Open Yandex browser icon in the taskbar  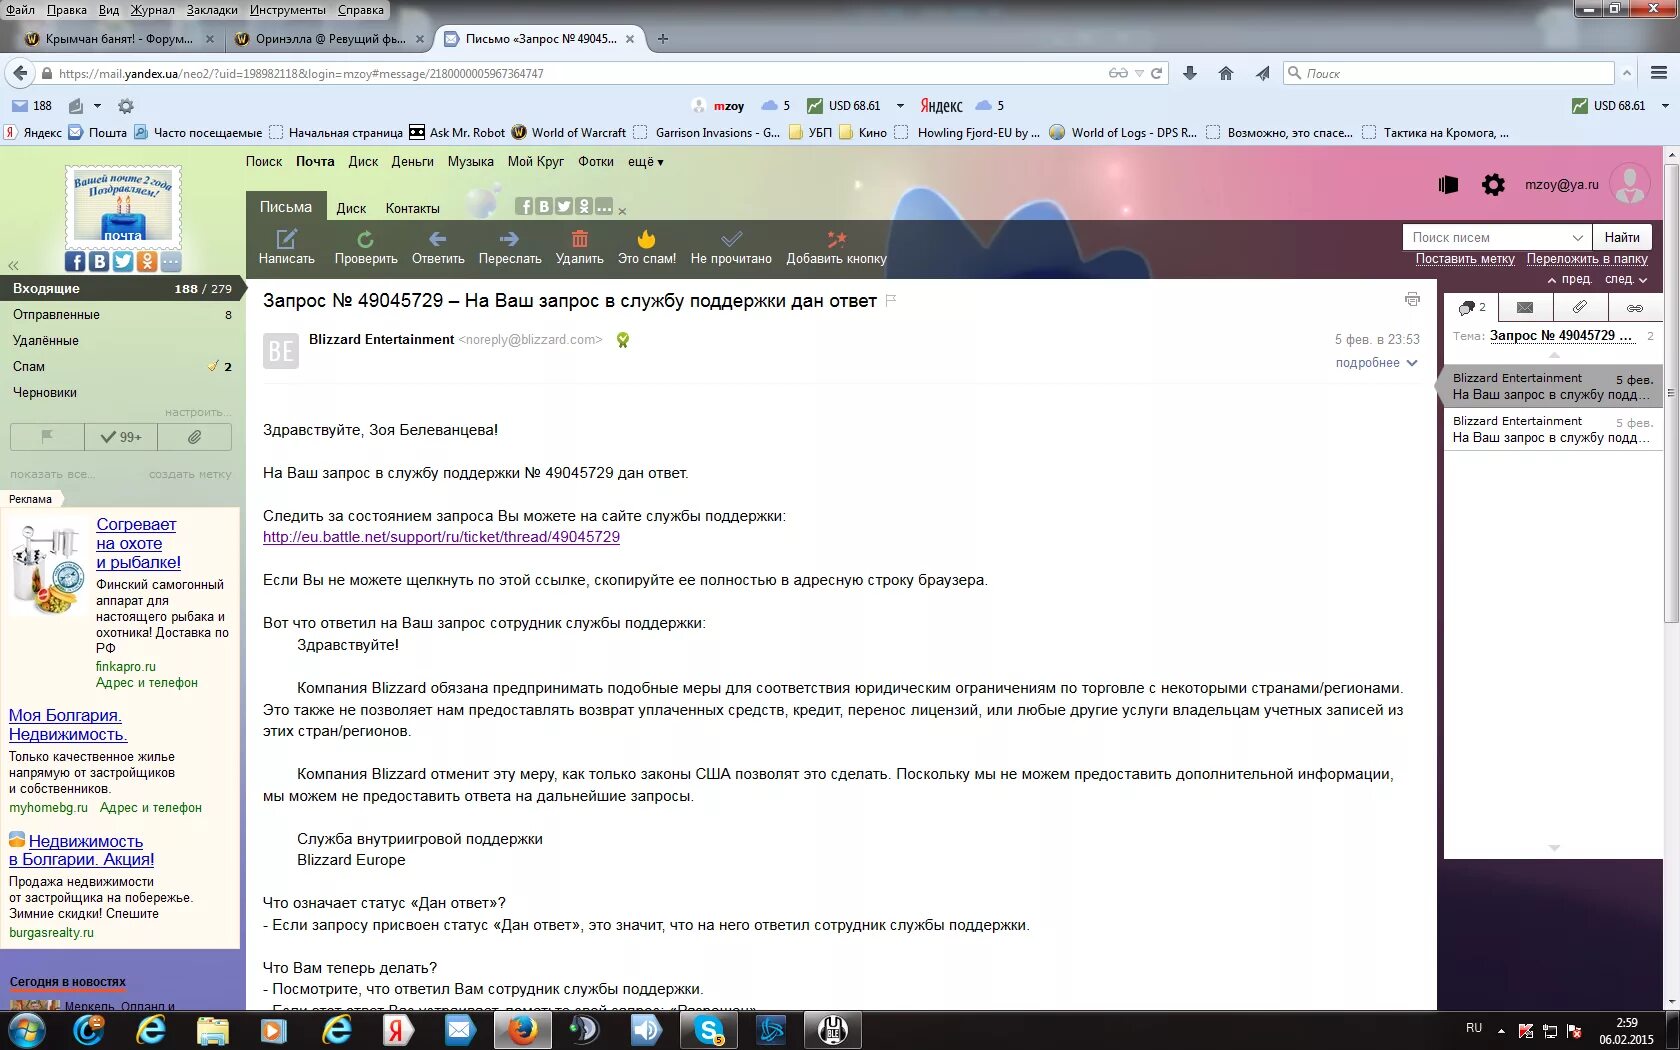click(x=397, y=1030)
